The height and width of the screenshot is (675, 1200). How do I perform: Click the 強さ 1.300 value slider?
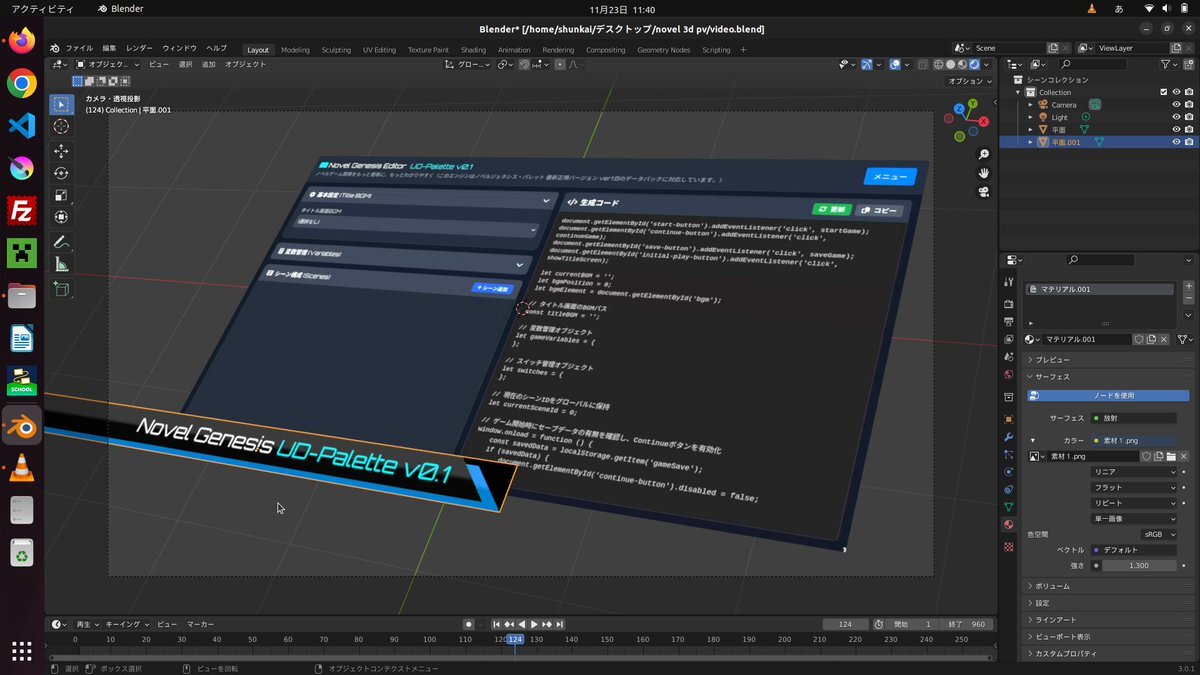1138,566
